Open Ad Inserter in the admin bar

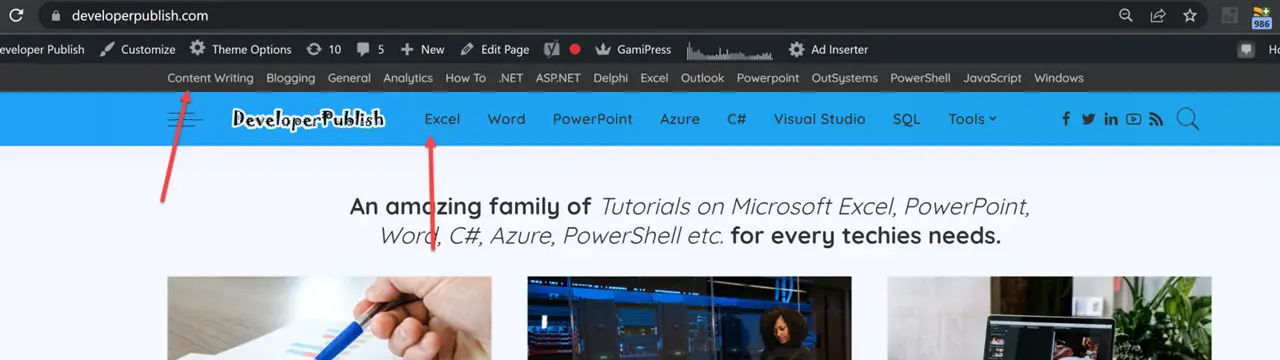click(828, 49)
